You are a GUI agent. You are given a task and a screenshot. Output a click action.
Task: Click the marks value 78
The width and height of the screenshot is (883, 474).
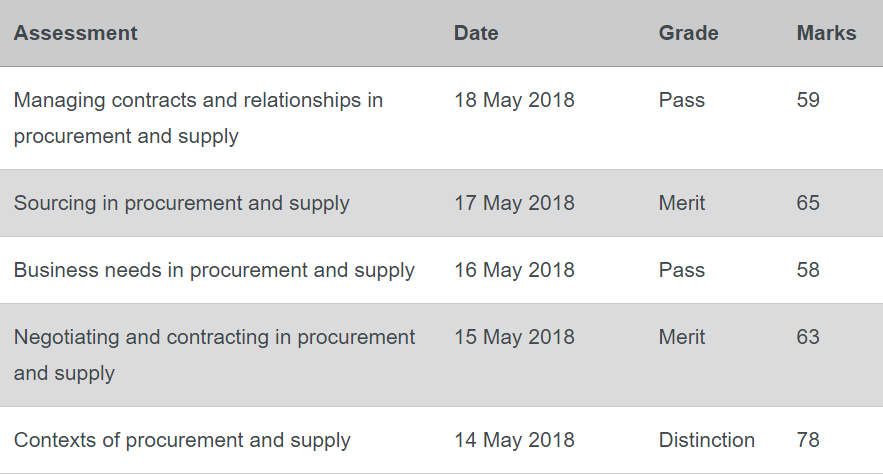[x=808, y=440]
